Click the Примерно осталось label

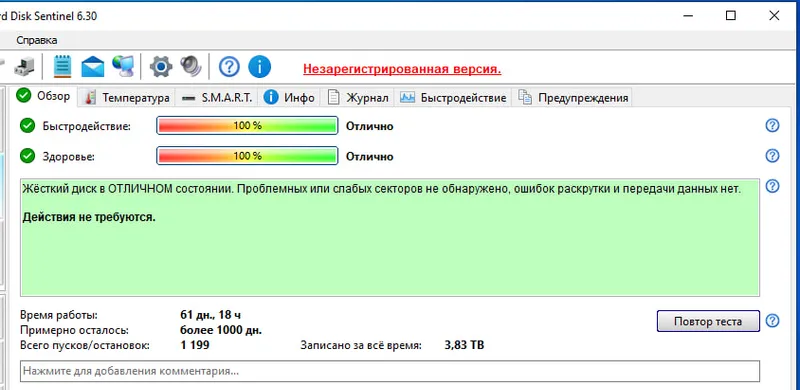point(74,330)
